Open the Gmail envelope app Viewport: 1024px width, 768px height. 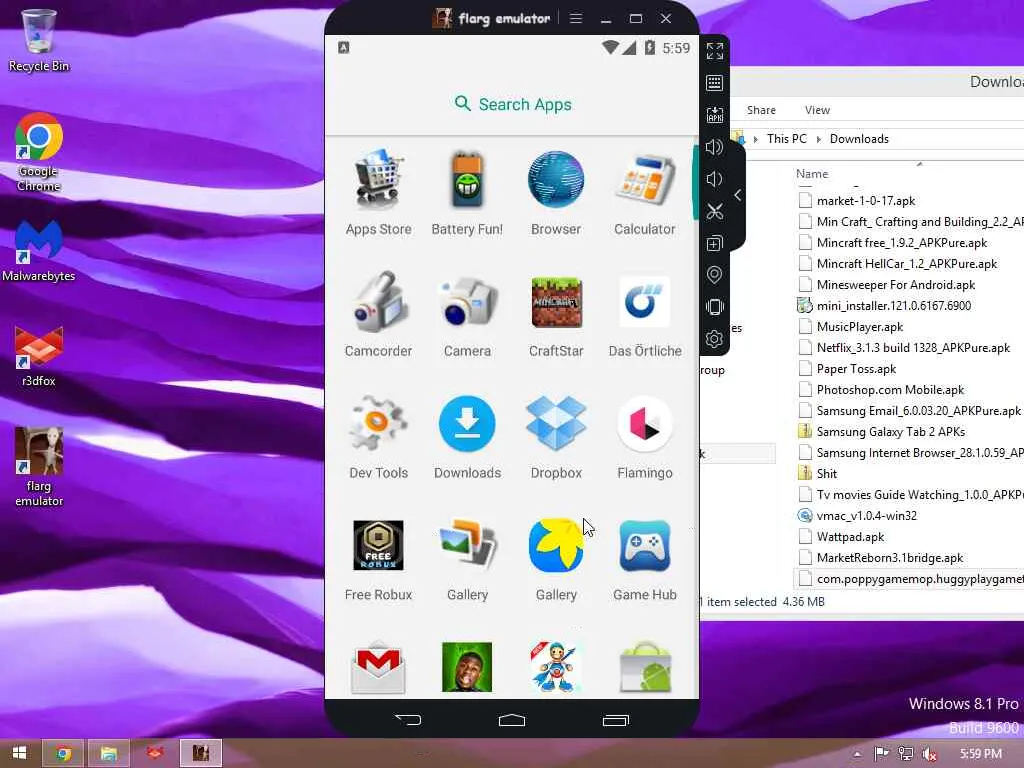pos(378,667)
